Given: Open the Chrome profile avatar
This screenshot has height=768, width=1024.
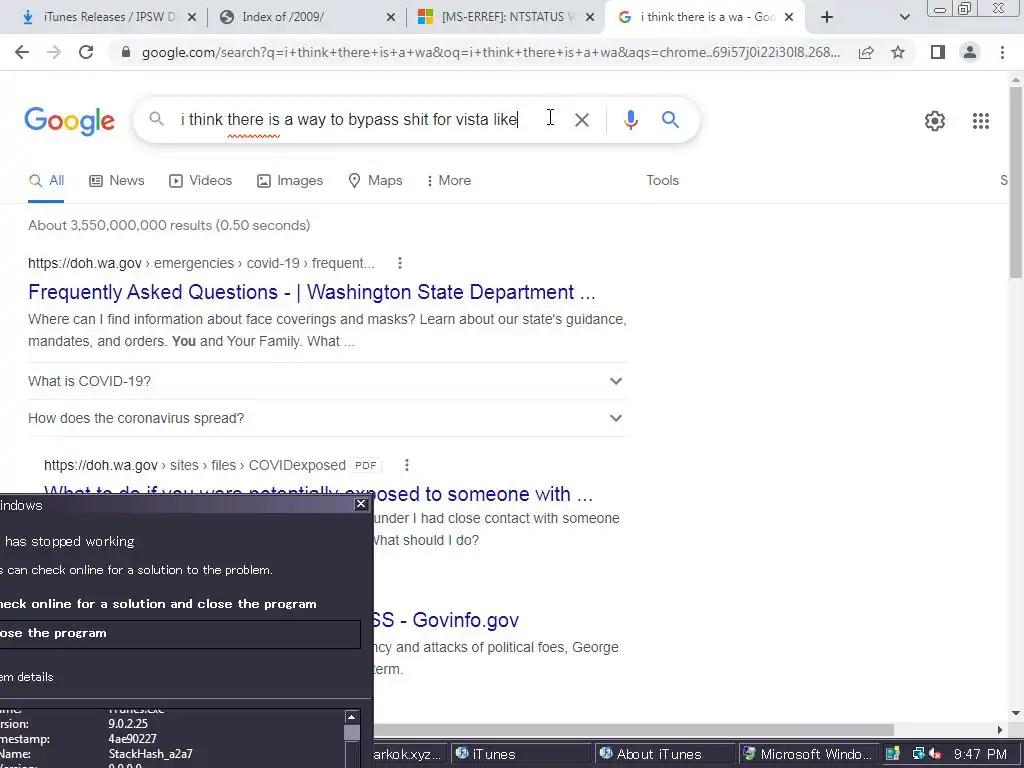Looking at the screenshot, I should coord(970,52).
